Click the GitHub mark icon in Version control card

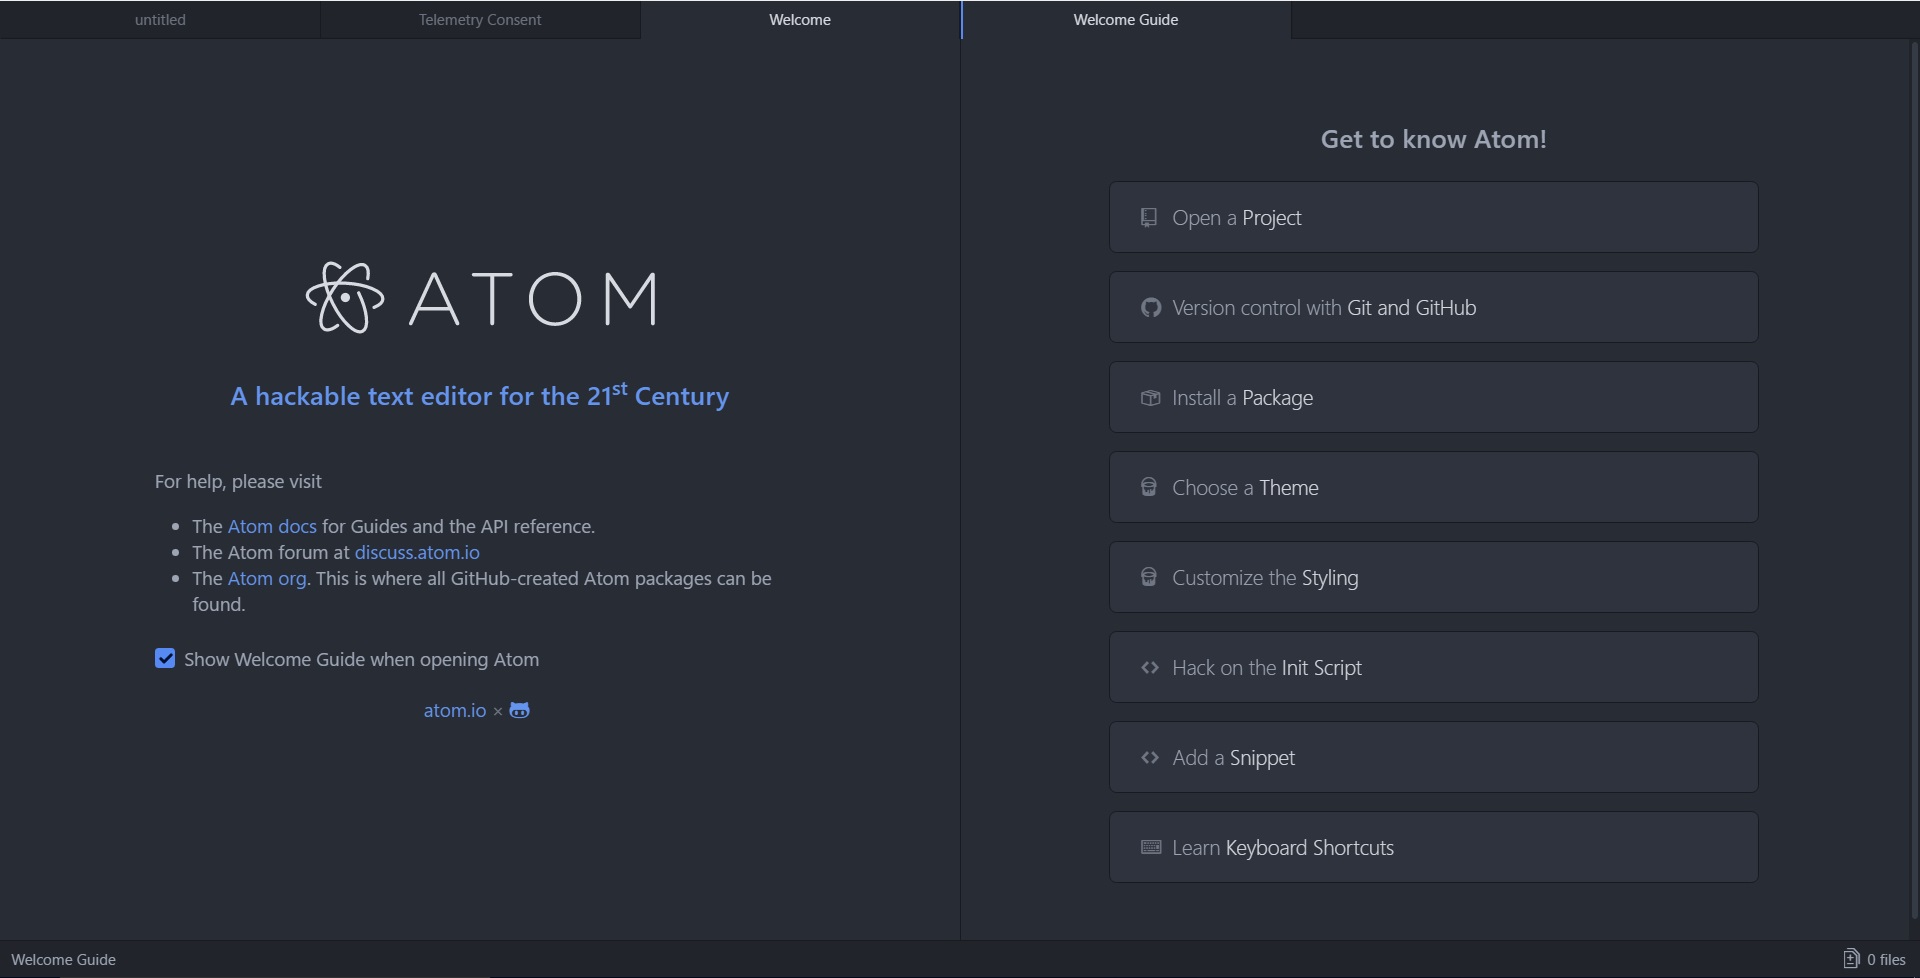click(1150, 308)
